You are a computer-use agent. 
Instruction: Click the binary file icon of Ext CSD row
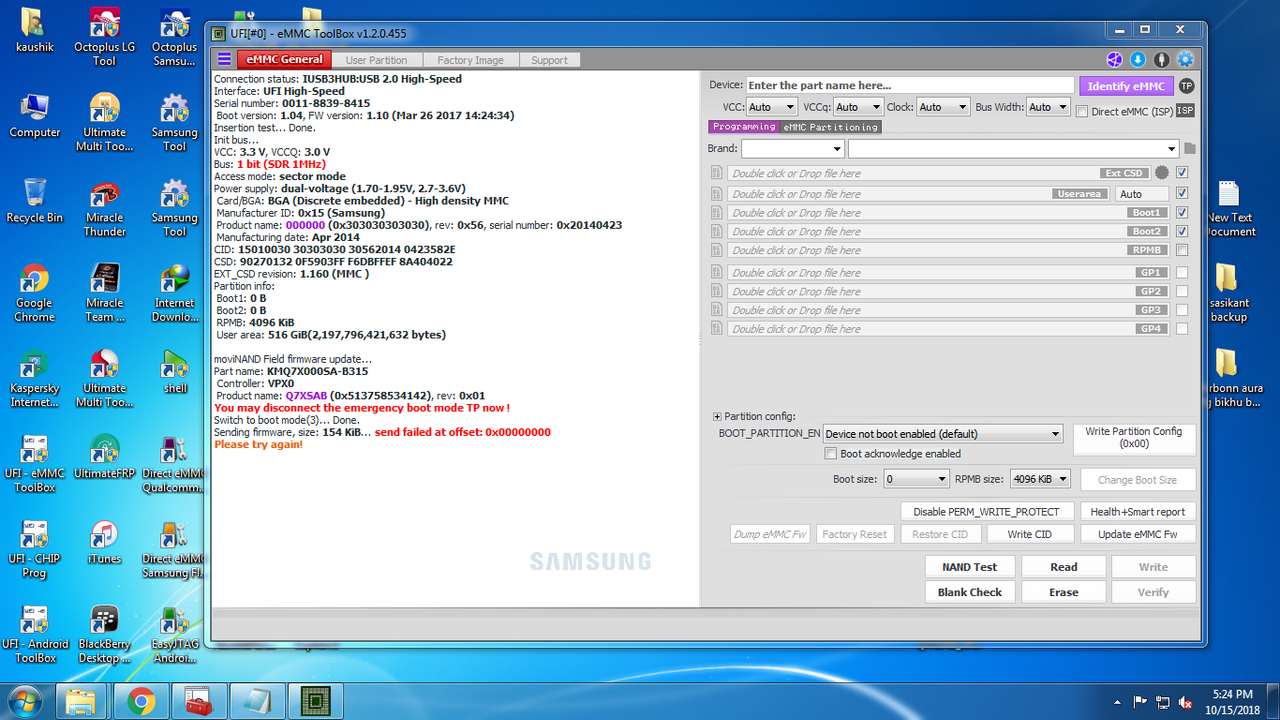(716, 173)
